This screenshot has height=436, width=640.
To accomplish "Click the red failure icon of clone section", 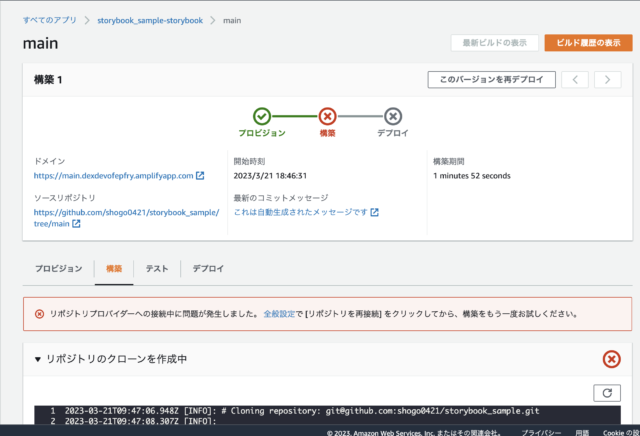I will click(611, 359).
